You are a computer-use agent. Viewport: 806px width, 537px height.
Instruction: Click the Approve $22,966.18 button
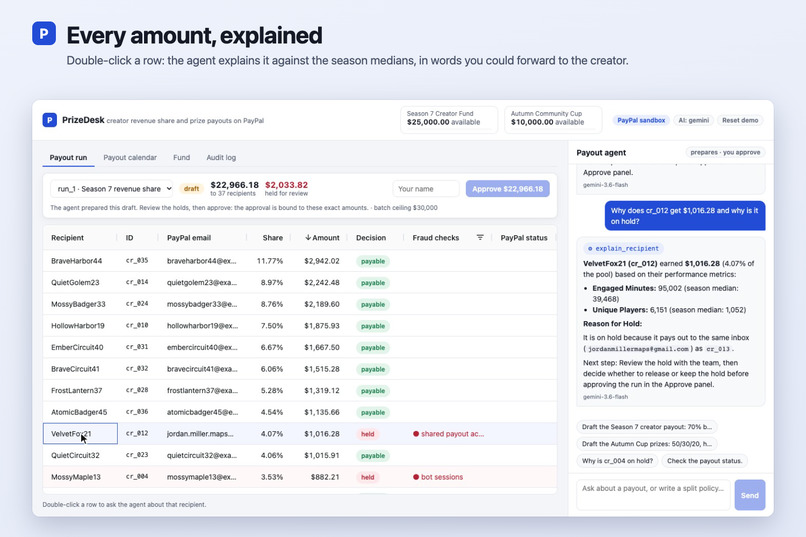507,189
